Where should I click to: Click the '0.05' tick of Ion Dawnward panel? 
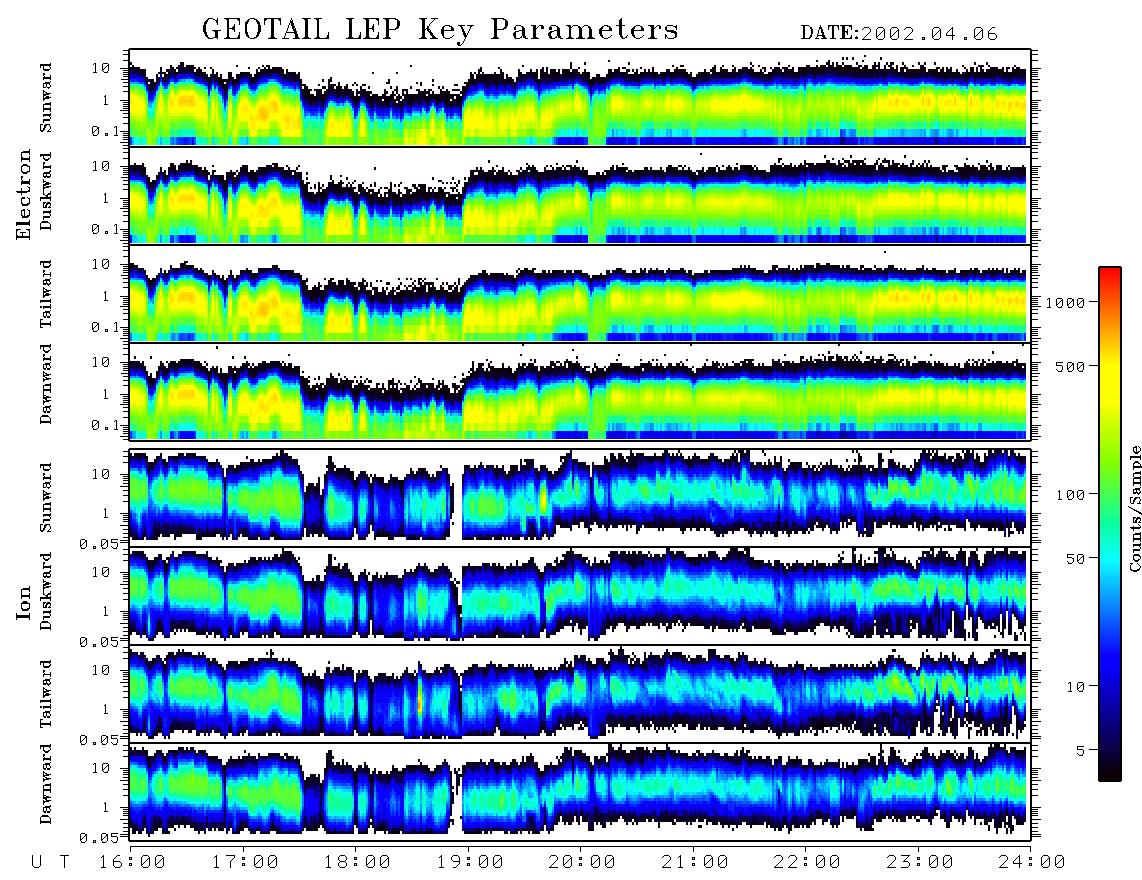100,838
